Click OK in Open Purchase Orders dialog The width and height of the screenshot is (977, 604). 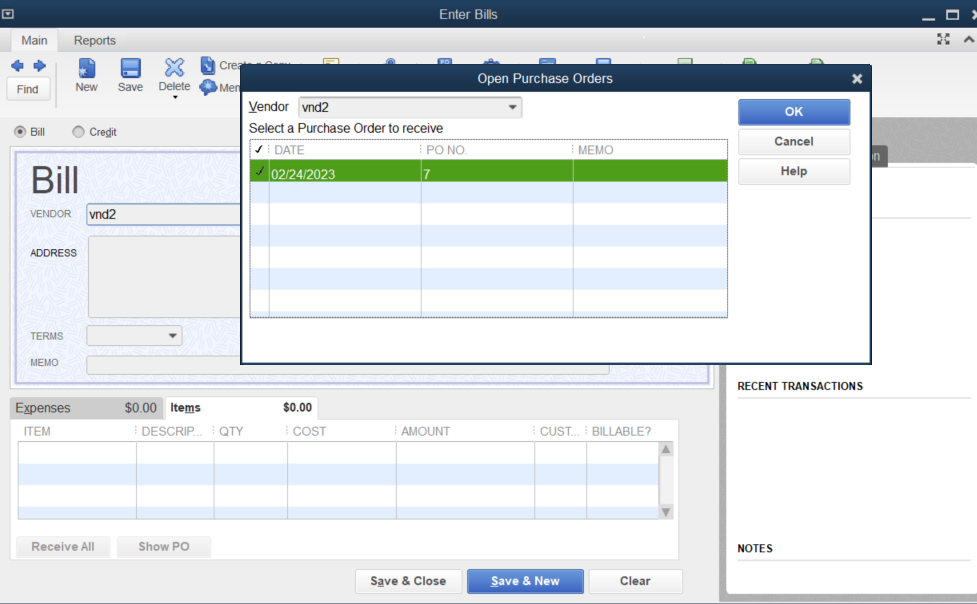tap(794, 112)
